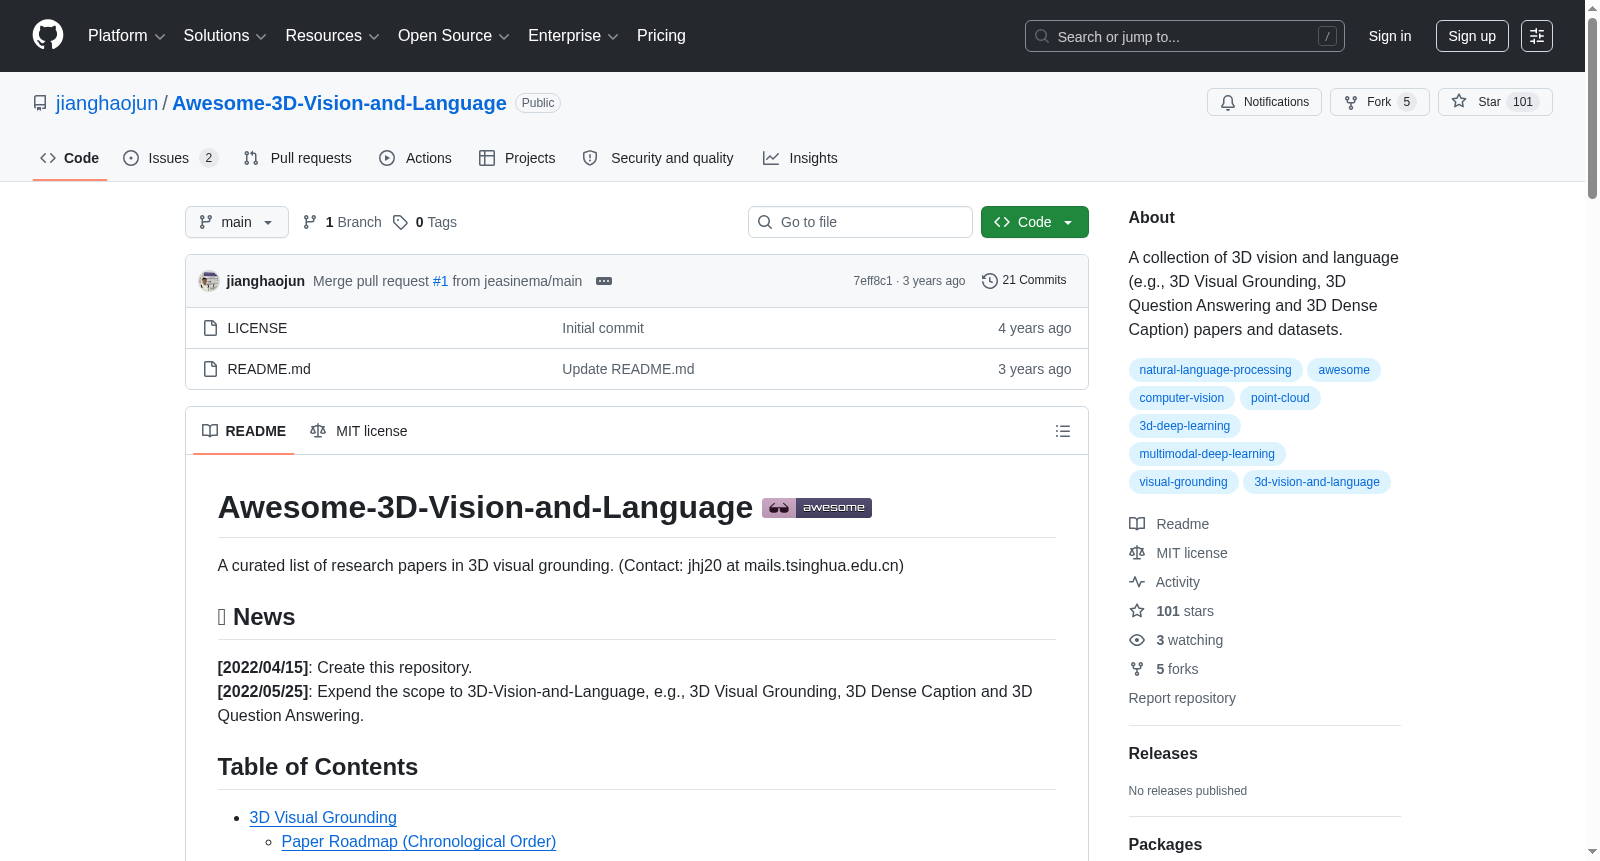Image resolution: width=1600 pixels, height=861 pixels.
Task: Click the fork icon beside 5 forks
Action: (1137, 669)
